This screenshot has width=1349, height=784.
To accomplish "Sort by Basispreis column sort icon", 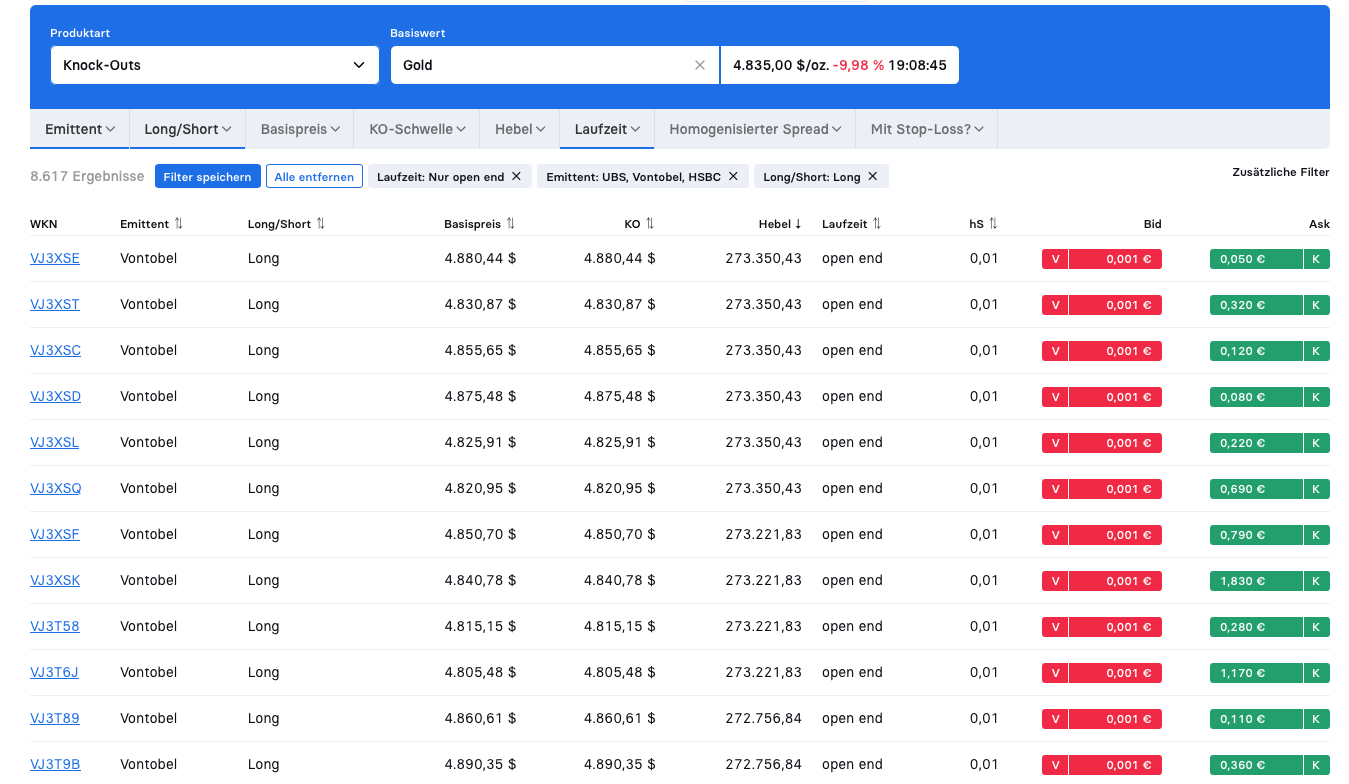I will 511,224.
